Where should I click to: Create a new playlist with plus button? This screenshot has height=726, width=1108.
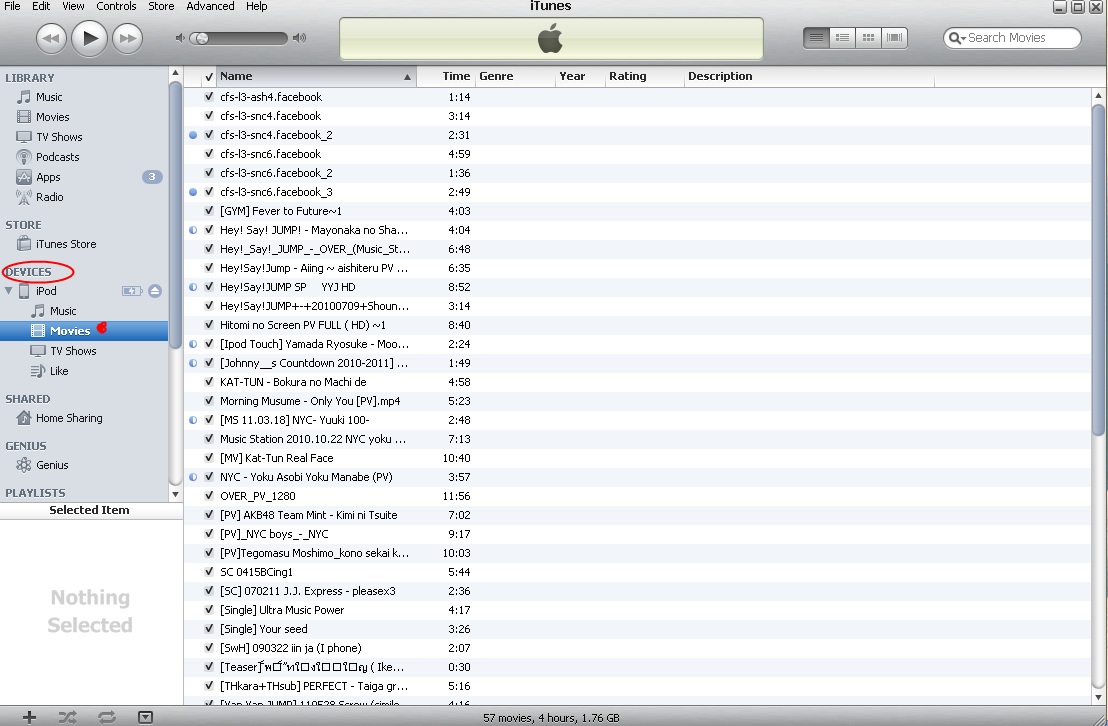tap(29, 717)
